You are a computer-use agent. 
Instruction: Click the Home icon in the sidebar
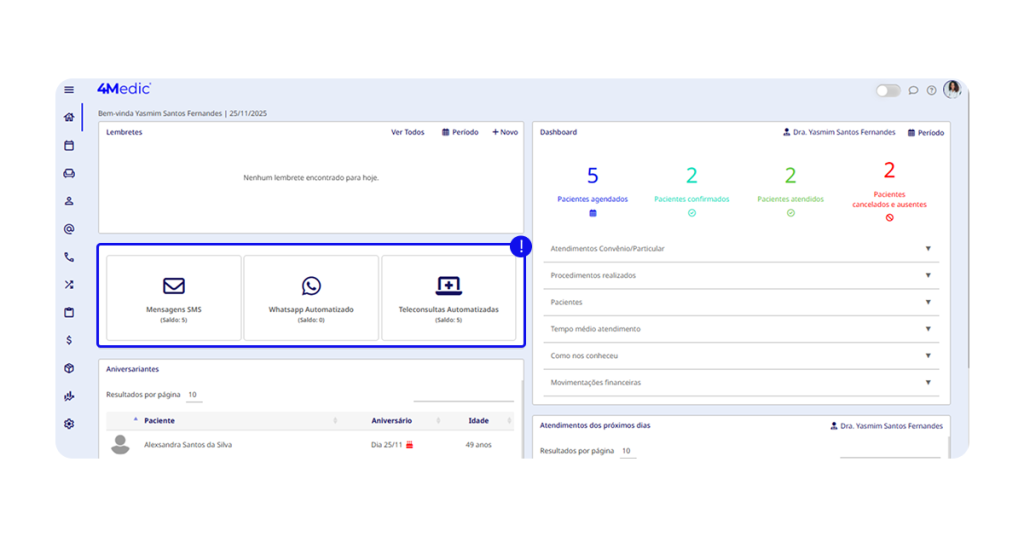[x=69, y=117]
